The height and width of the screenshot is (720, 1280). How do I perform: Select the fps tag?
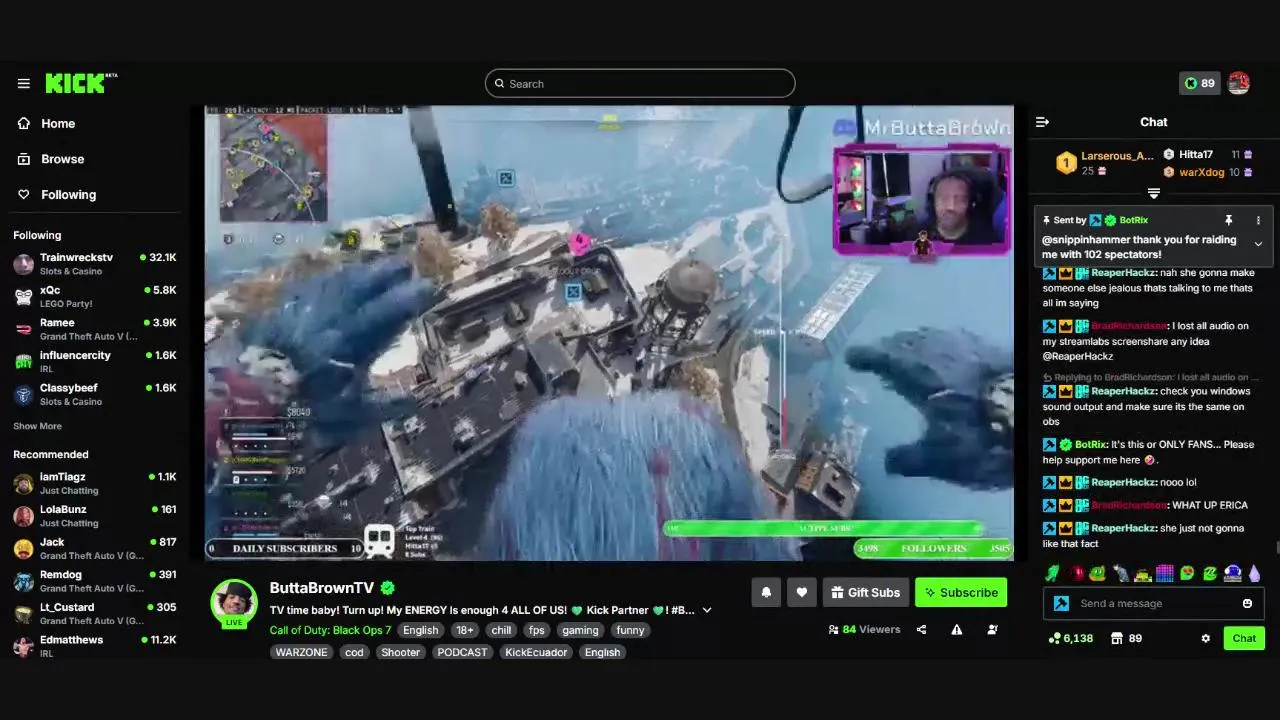pyautogui.click(x=537, y=630)
